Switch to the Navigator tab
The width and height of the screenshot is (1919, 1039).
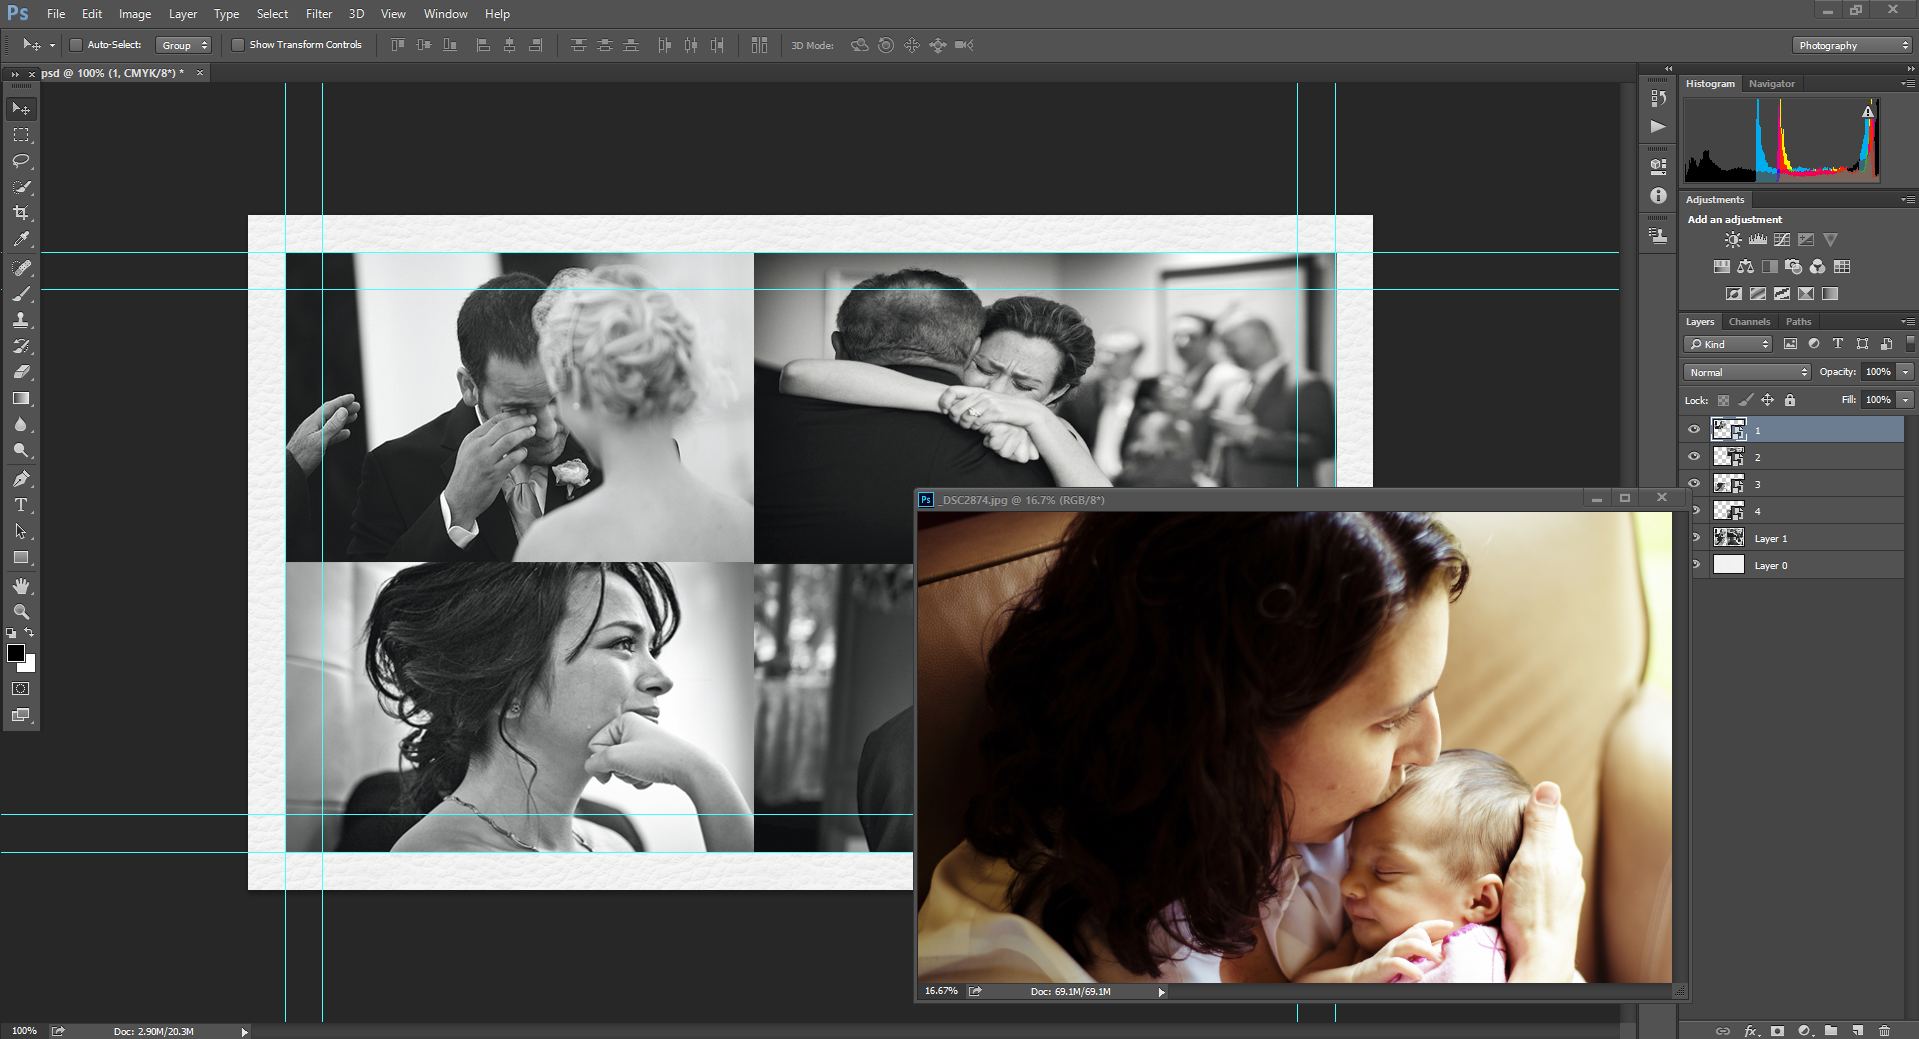[1771, 84]
